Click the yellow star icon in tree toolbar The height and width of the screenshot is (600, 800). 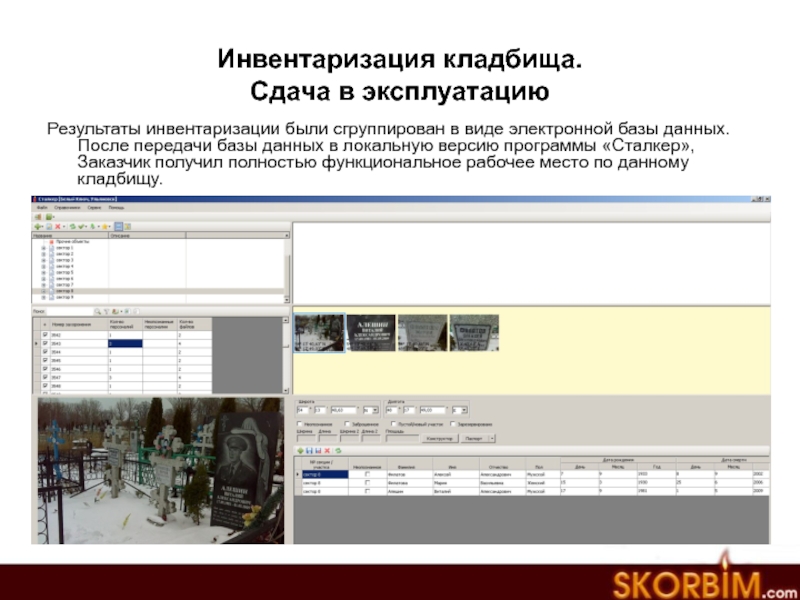(105, 227)
